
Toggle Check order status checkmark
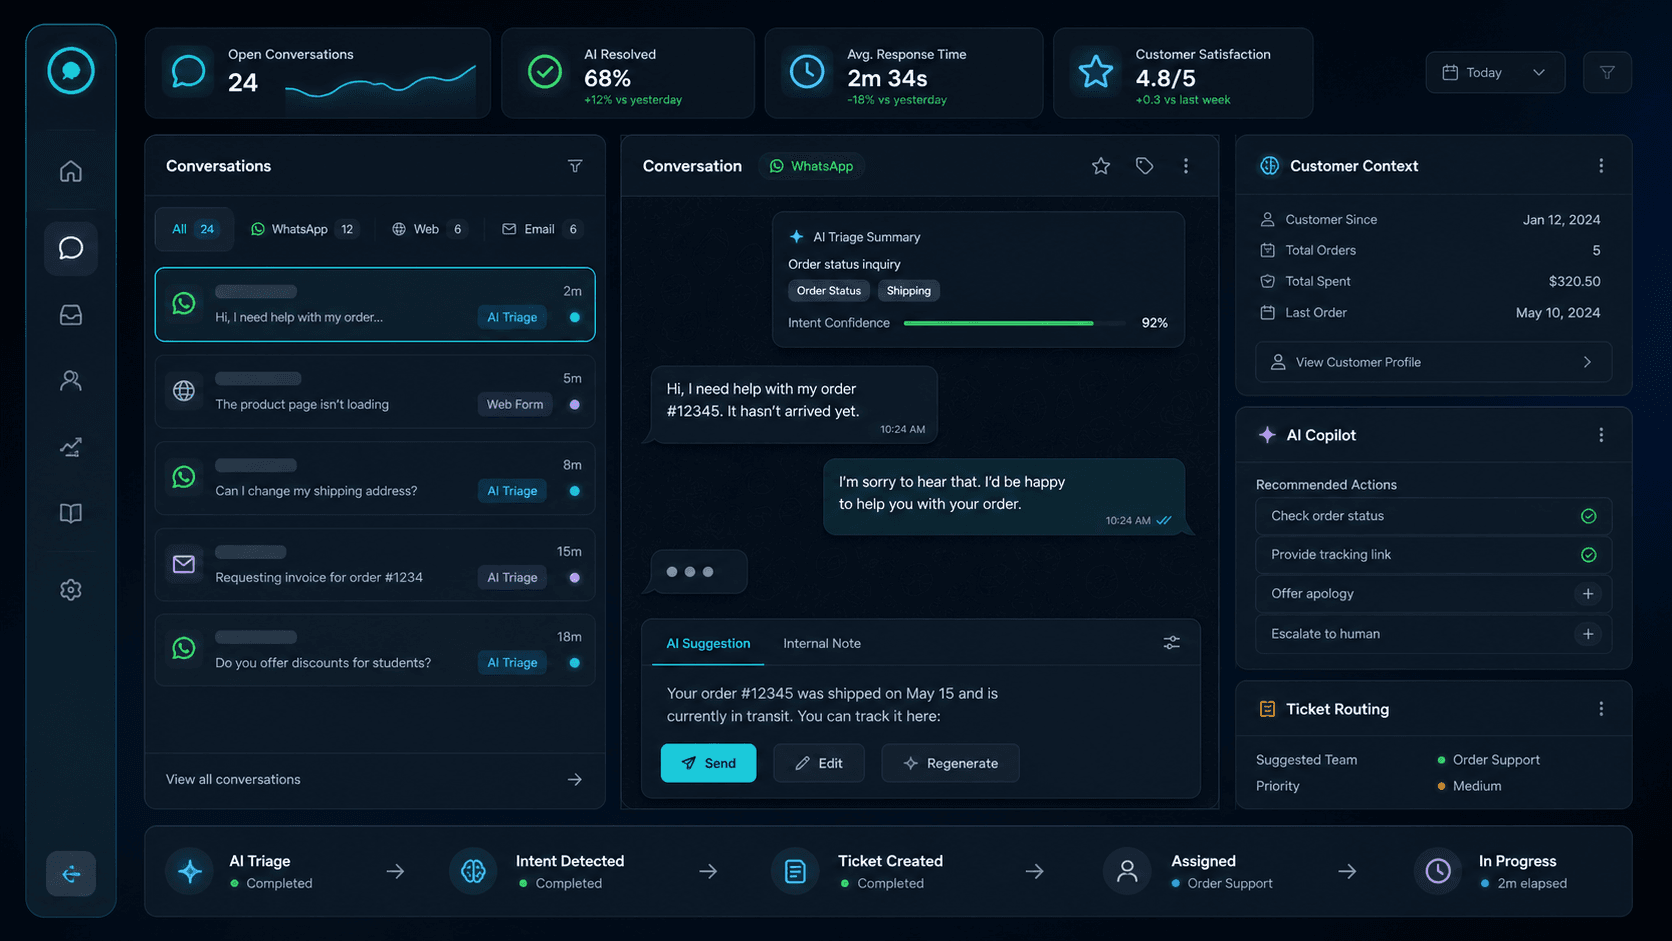[1588, 516]
